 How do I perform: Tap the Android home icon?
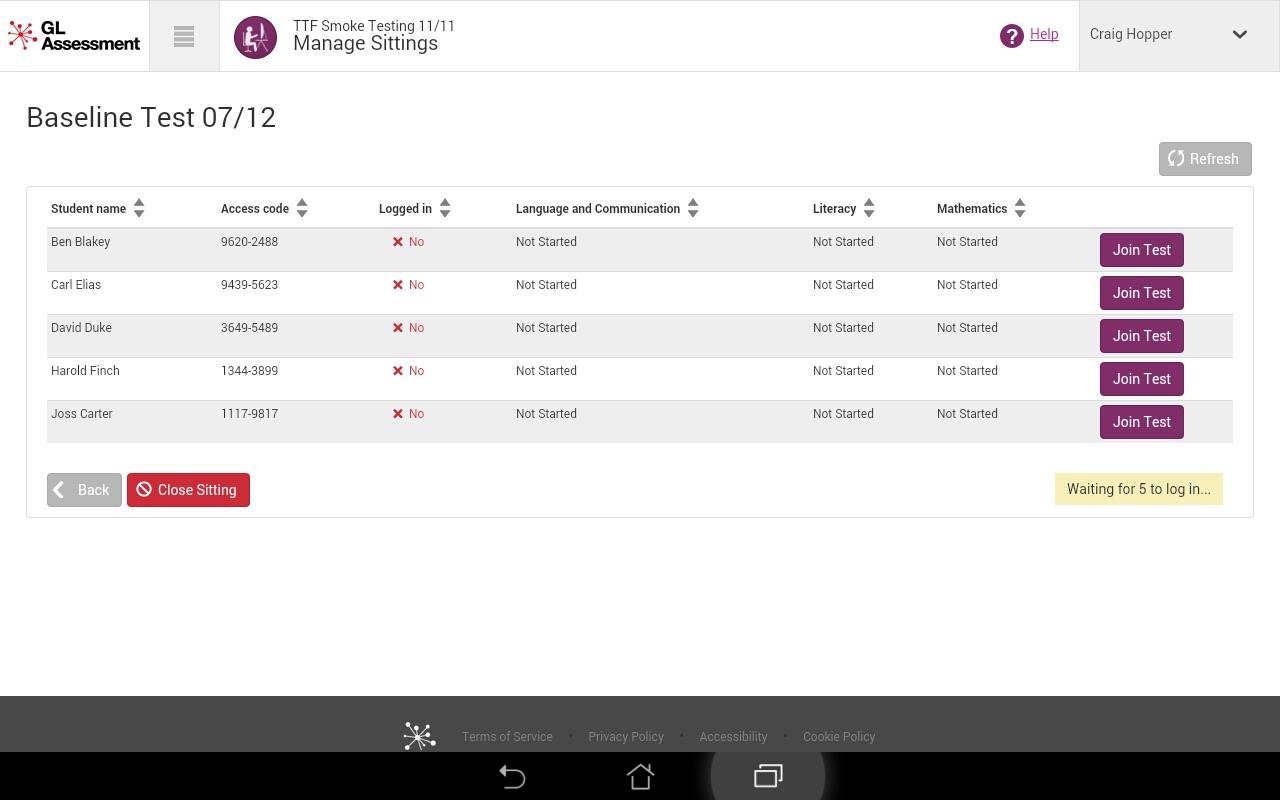point(640,776)
